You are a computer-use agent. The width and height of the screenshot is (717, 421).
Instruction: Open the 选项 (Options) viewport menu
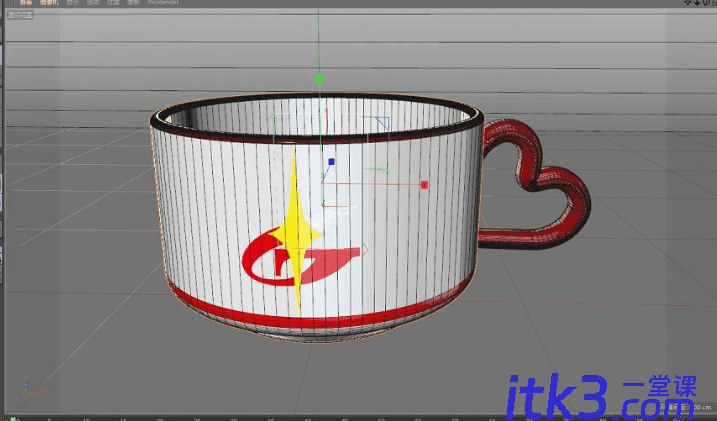click(x=93, y=2)
